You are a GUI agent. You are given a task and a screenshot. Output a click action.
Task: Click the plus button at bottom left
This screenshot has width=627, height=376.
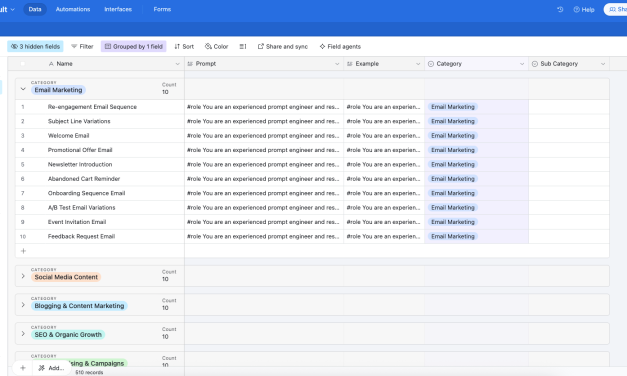point(23,368)
